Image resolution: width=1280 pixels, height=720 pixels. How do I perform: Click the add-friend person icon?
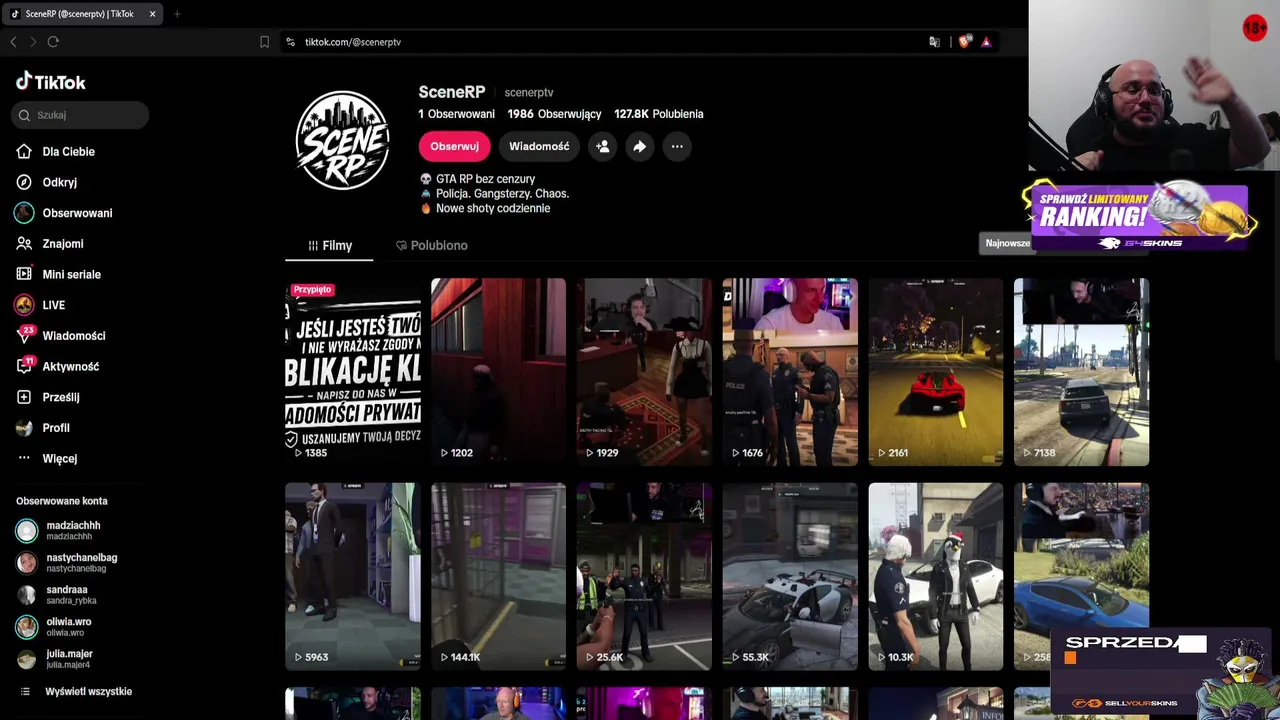(x=603, y=146)
